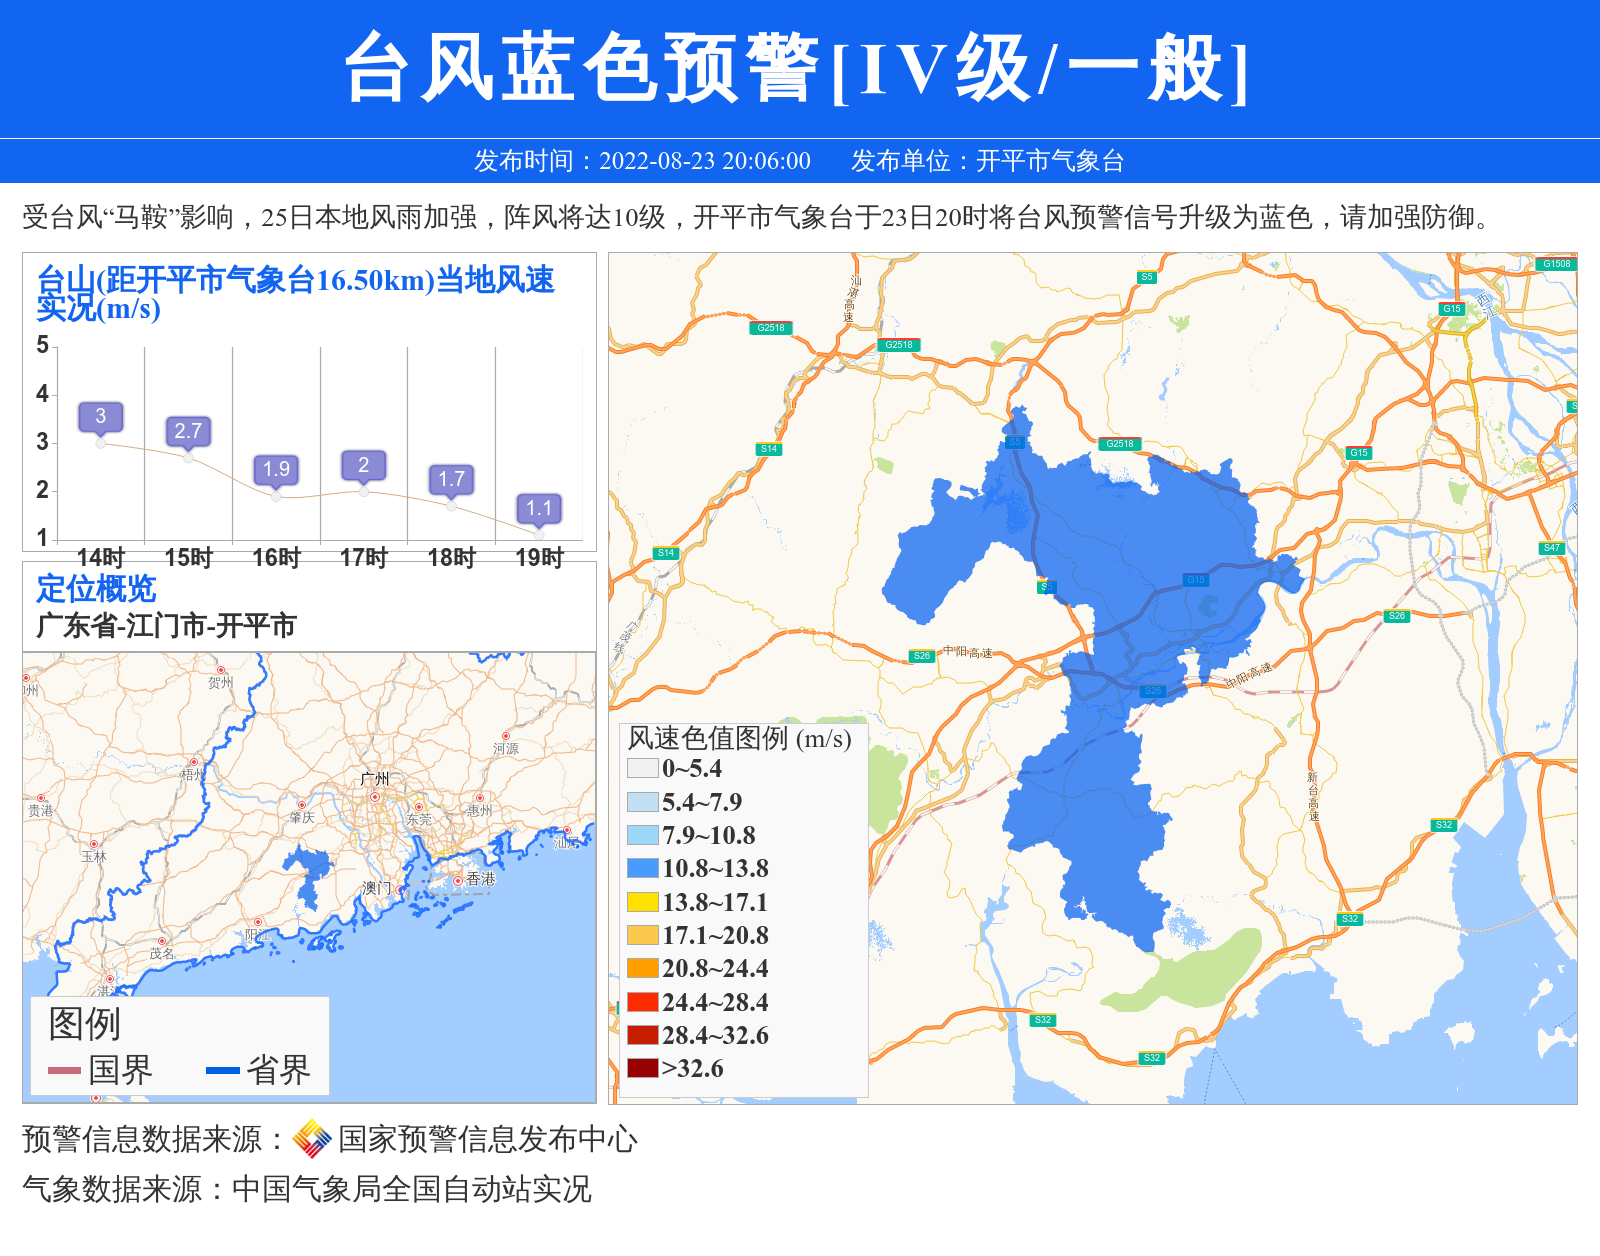Click the 10.8~13.8 blue legend swatch
The image size is (1600, 1256).
coord(642,868)
